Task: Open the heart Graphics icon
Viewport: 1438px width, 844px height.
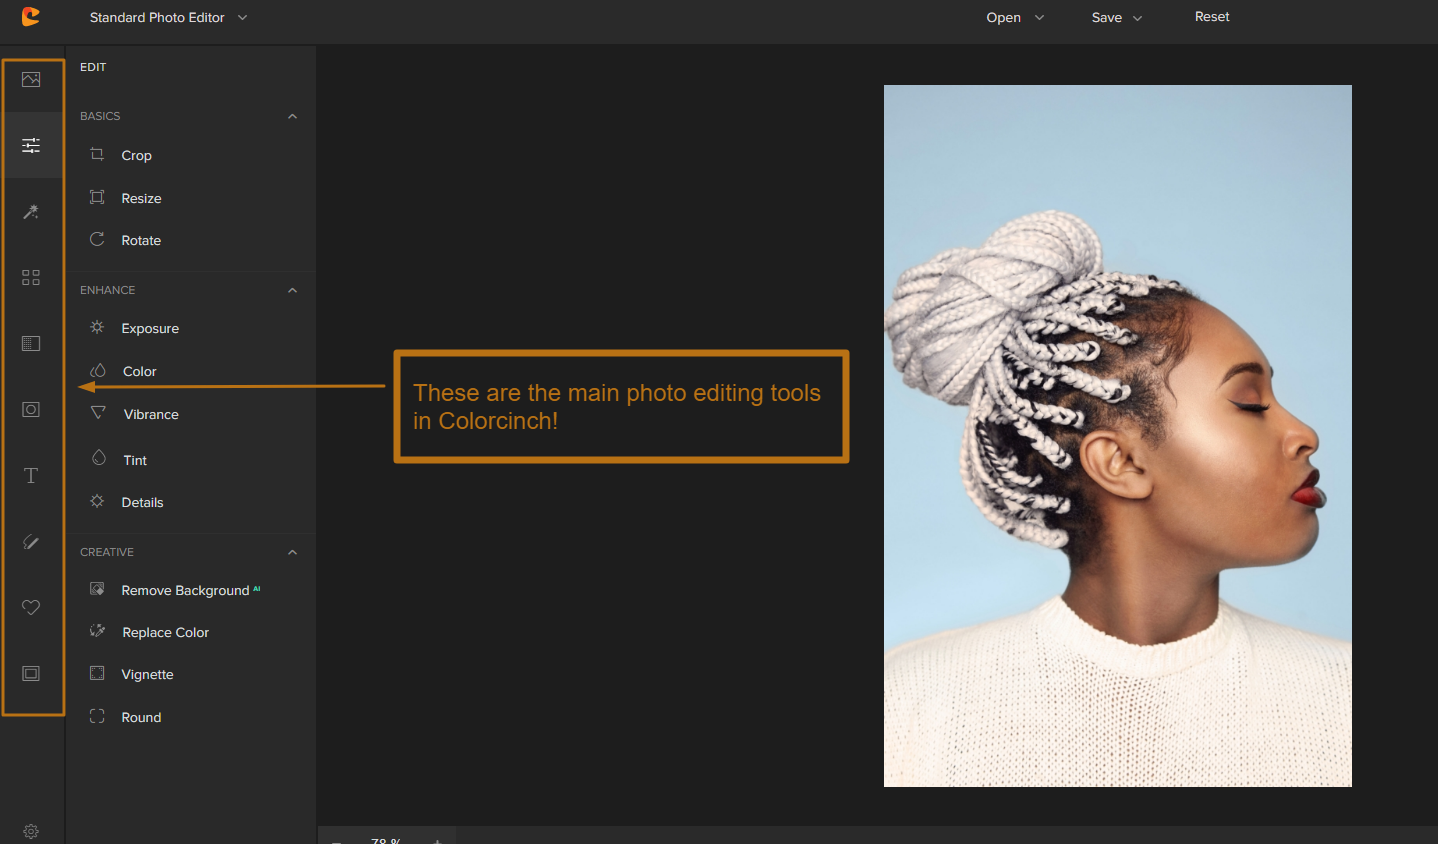Action: pos(31,608)
